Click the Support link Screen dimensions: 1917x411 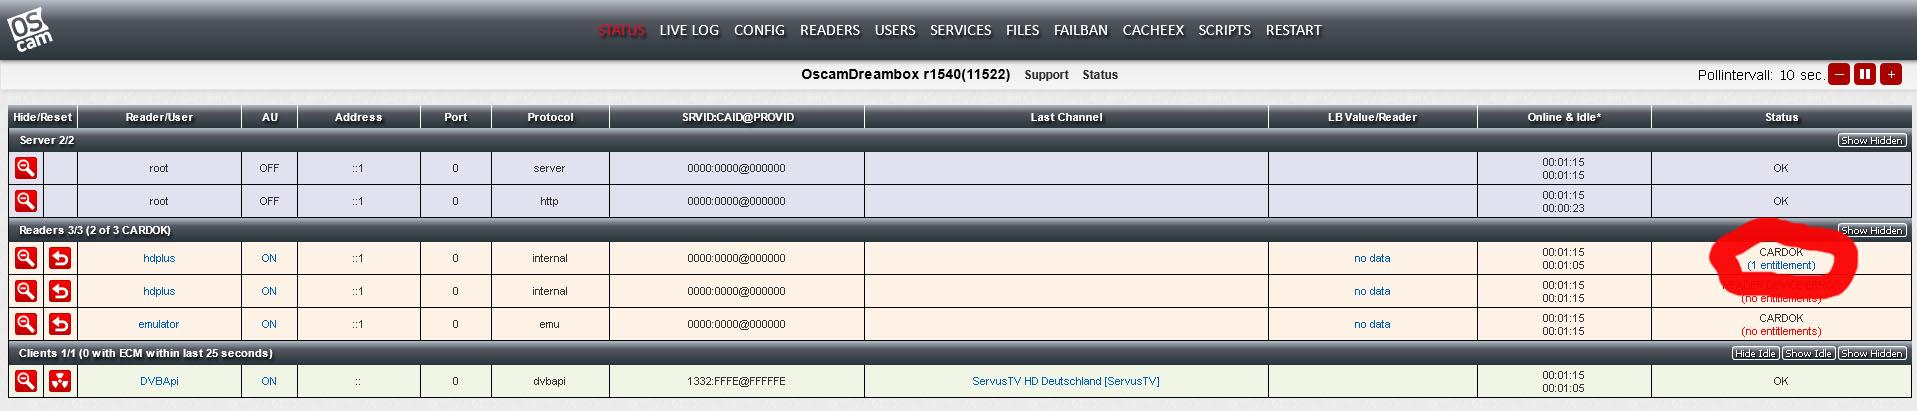[x=1046, y=75]
